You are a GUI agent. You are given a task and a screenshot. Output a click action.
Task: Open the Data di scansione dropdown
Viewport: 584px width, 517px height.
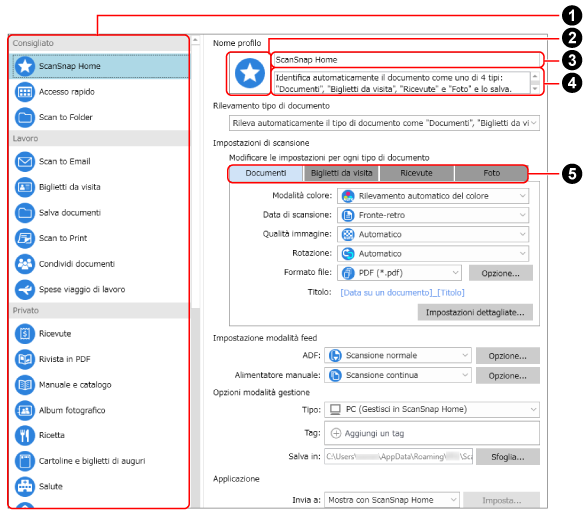click(433, 215)
